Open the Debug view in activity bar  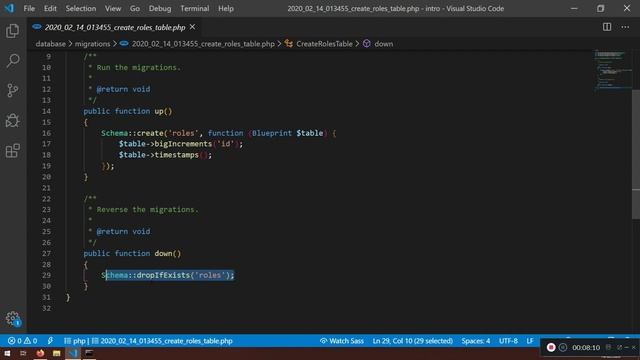pos(13,120)
